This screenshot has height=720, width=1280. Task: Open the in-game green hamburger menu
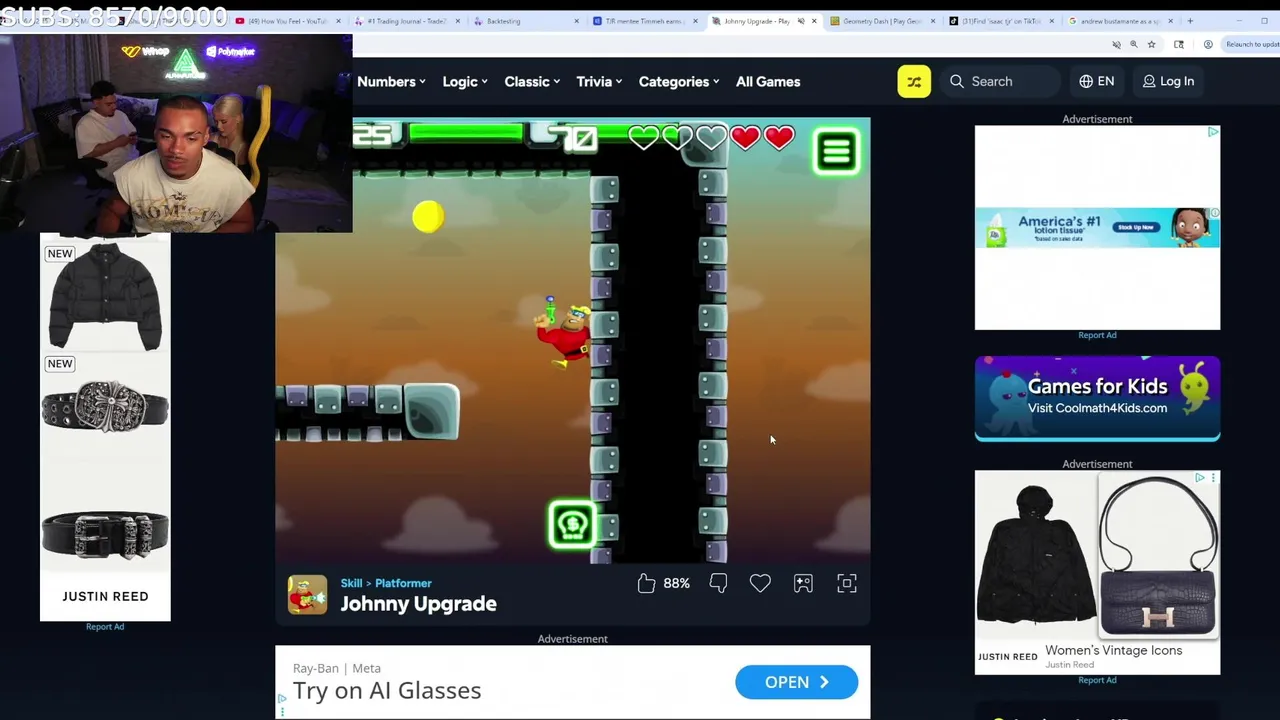tap(837, 151)
